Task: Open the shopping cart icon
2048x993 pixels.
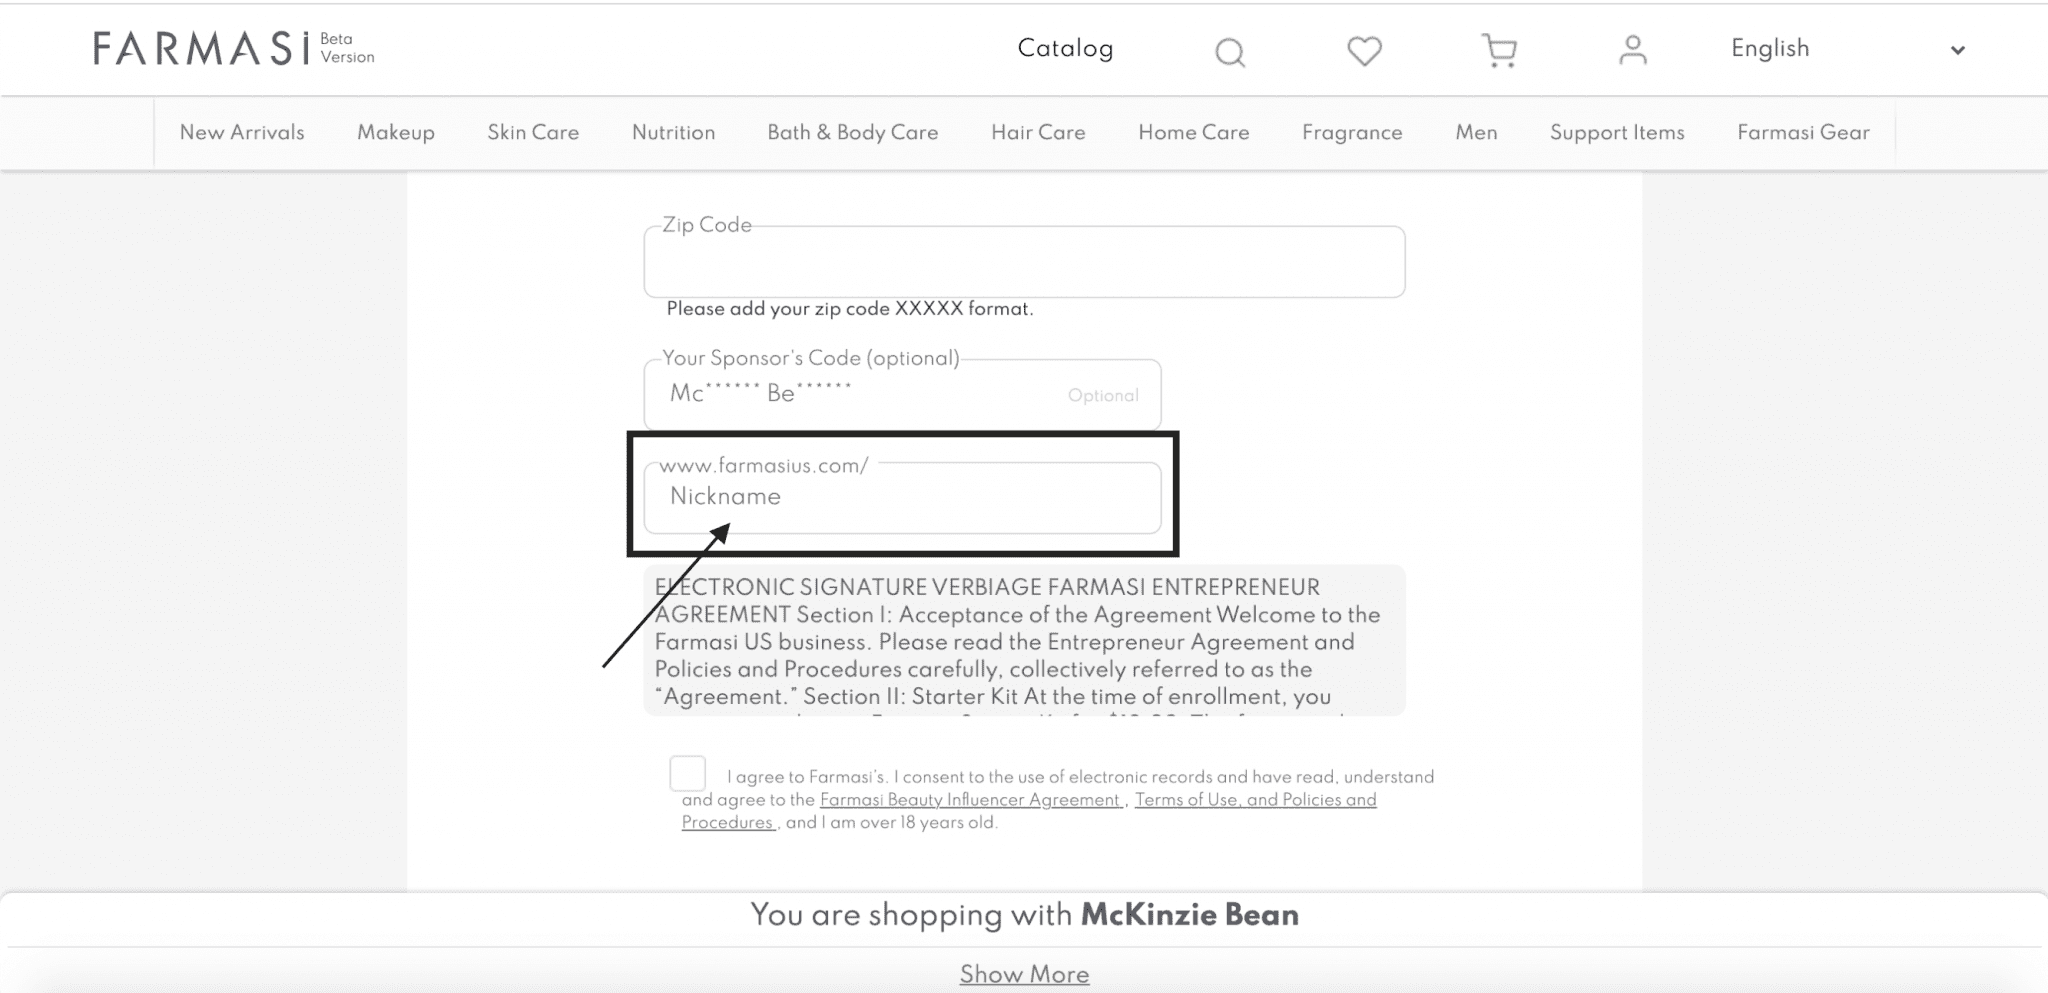Action: tap(1498, 50)
